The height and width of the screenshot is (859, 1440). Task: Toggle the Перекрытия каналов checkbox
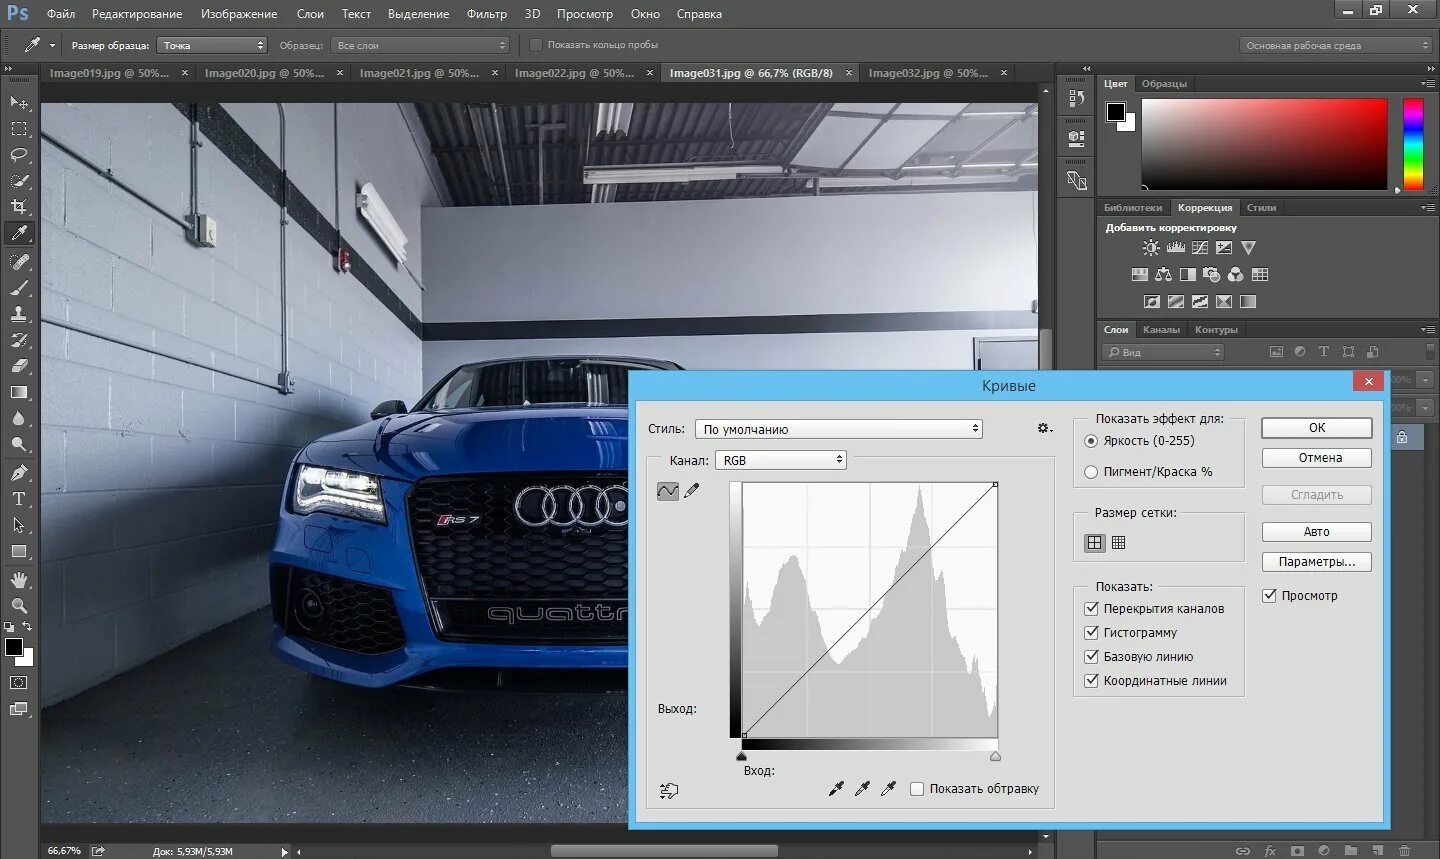tap(1092, 608)
